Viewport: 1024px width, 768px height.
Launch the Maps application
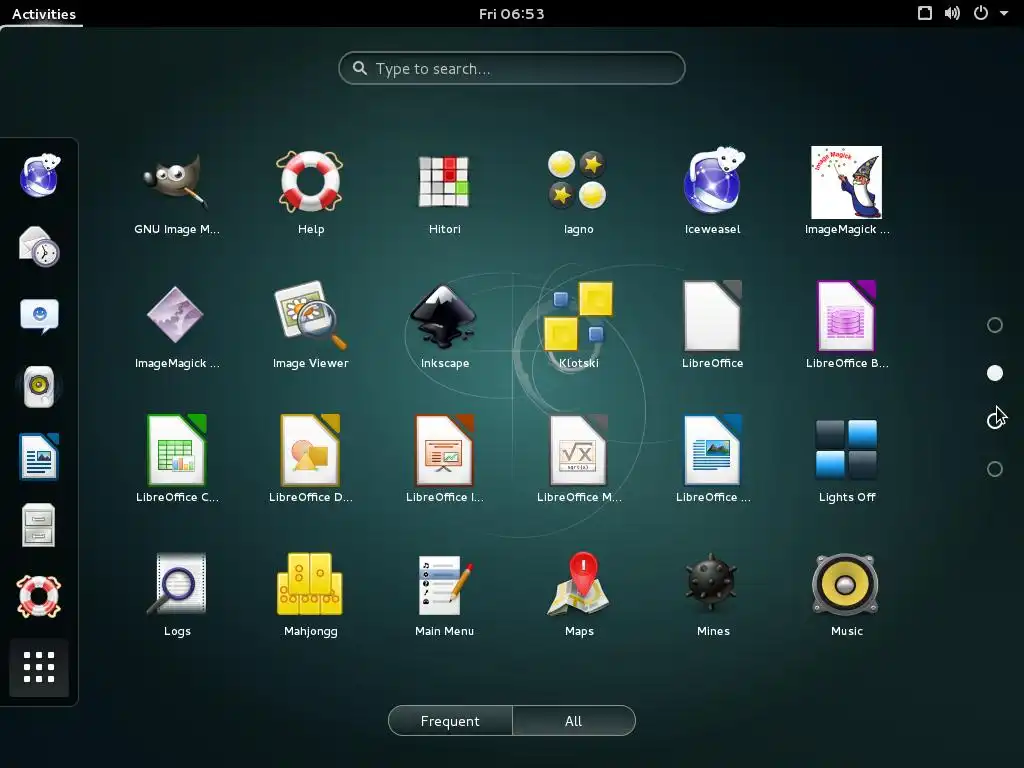(578, 594)
